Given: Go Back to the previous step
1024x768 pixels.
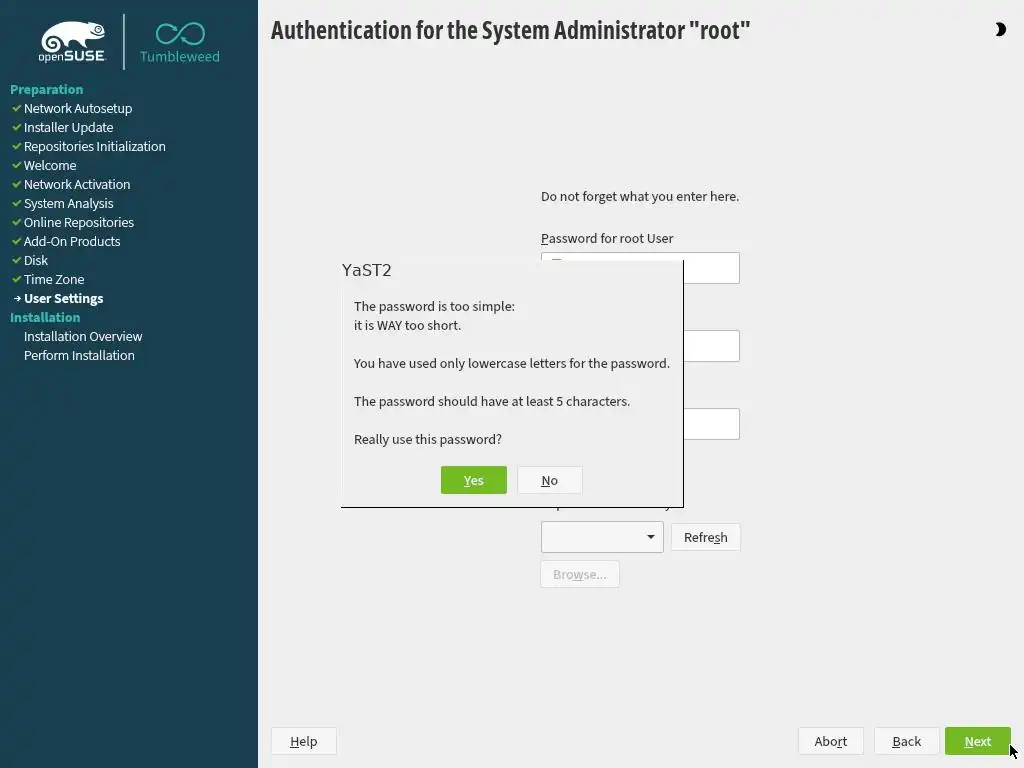Looking at the screenshot, I should (906, 741).
